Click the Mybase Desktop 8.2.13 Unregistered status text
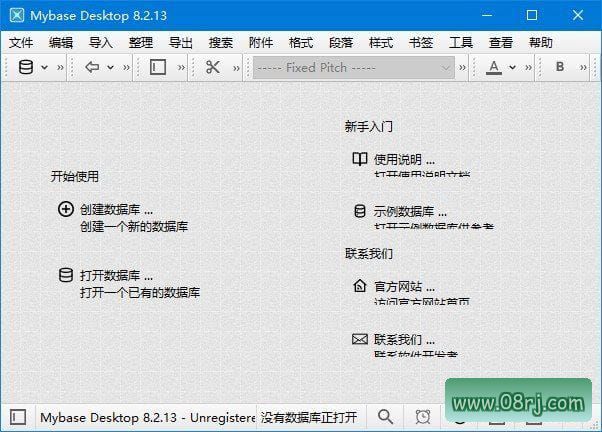 click(x=147, y=417)
